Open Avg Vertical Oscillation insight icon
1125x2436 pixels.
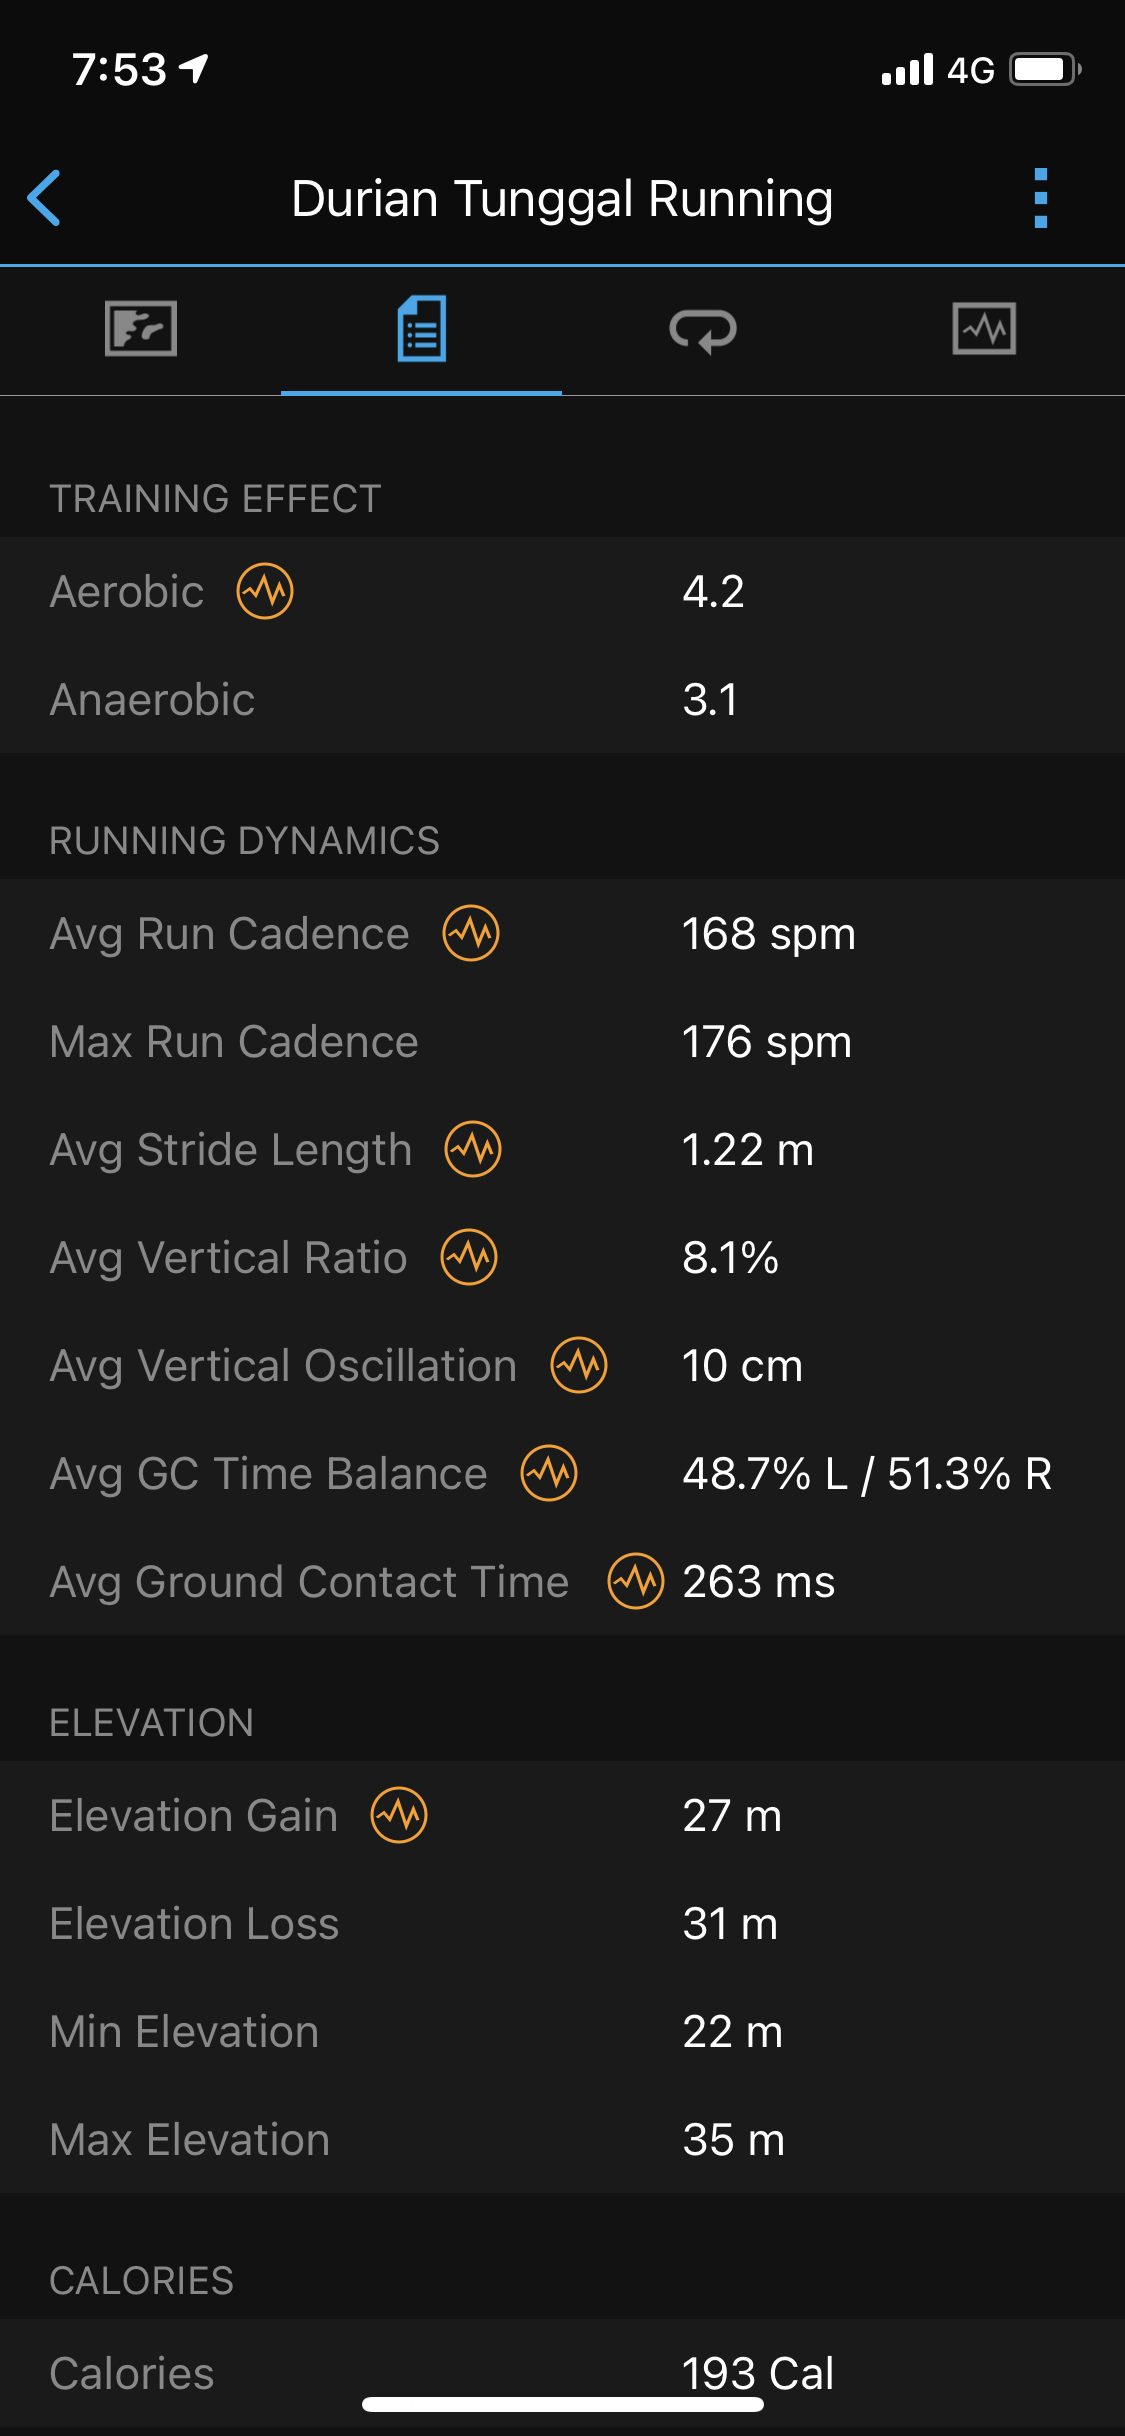coord(579,1365)
